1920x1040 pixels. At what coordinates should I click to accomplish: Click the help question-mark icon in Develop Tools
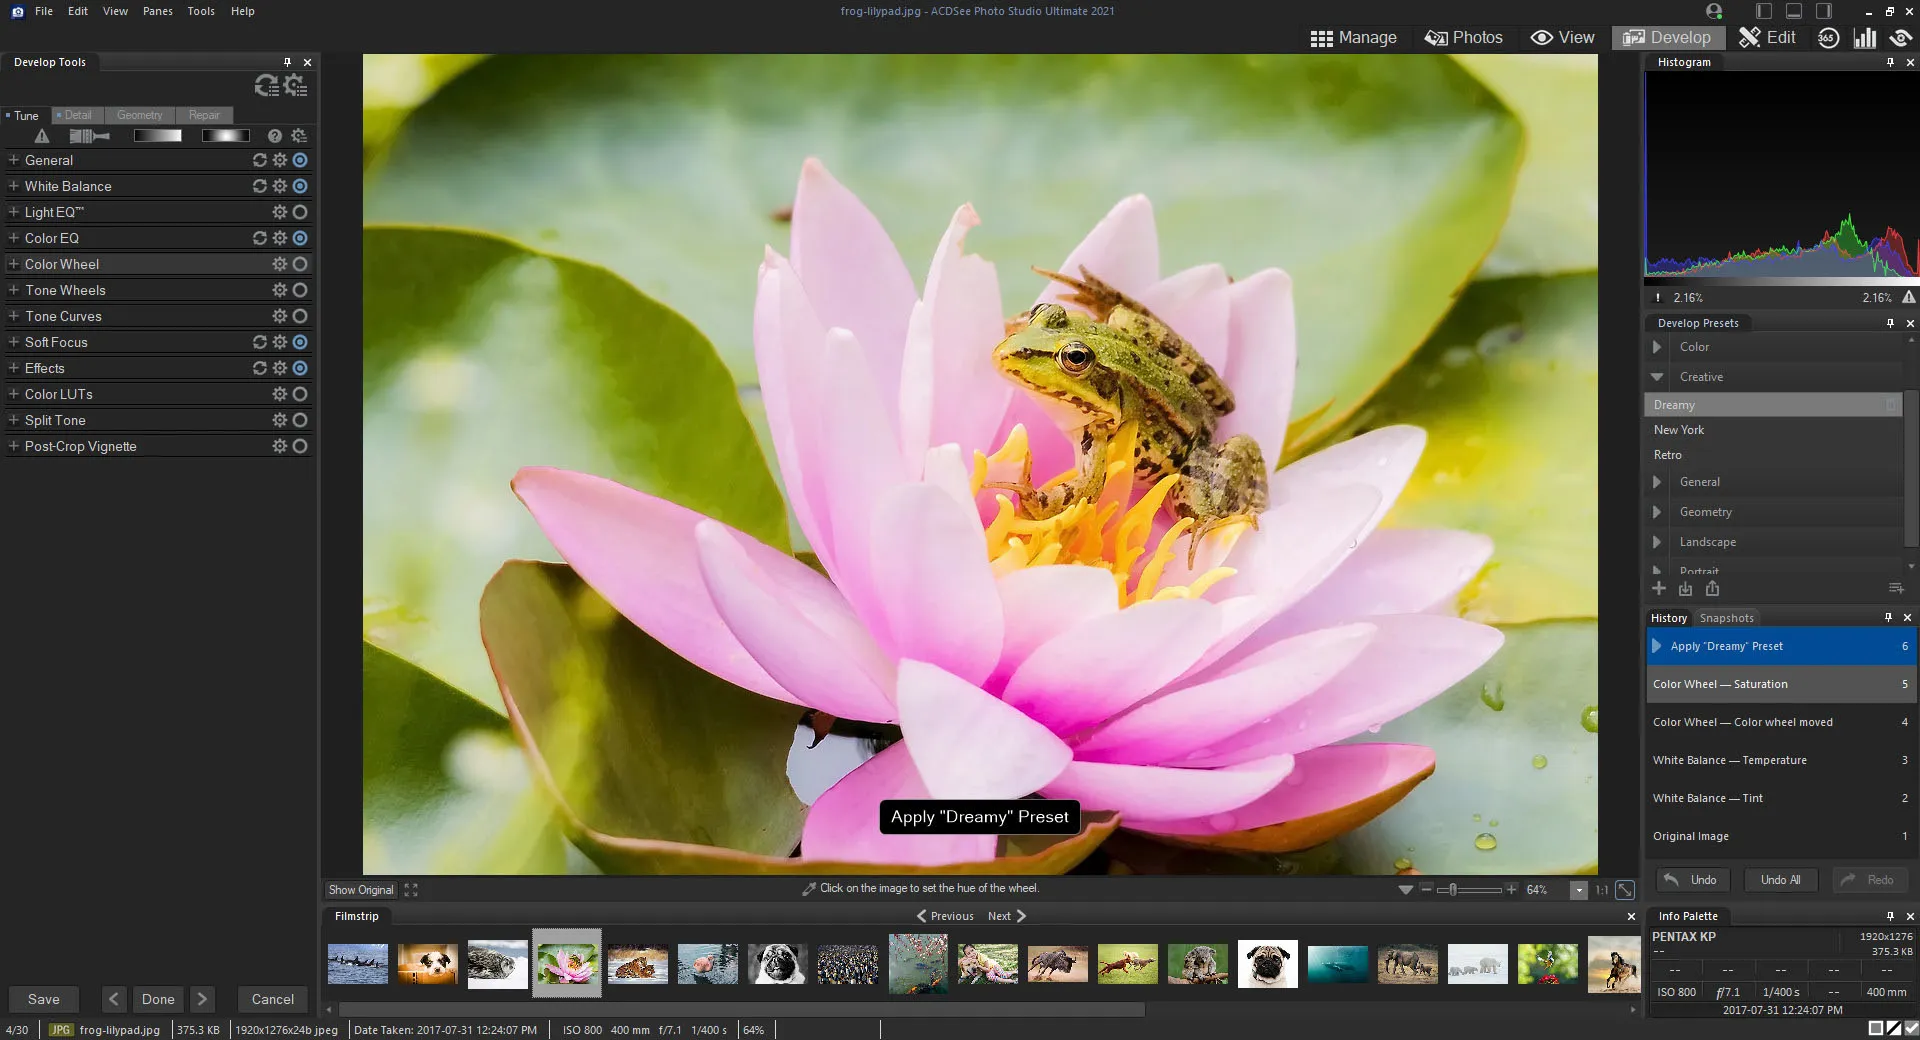[274, 135]
